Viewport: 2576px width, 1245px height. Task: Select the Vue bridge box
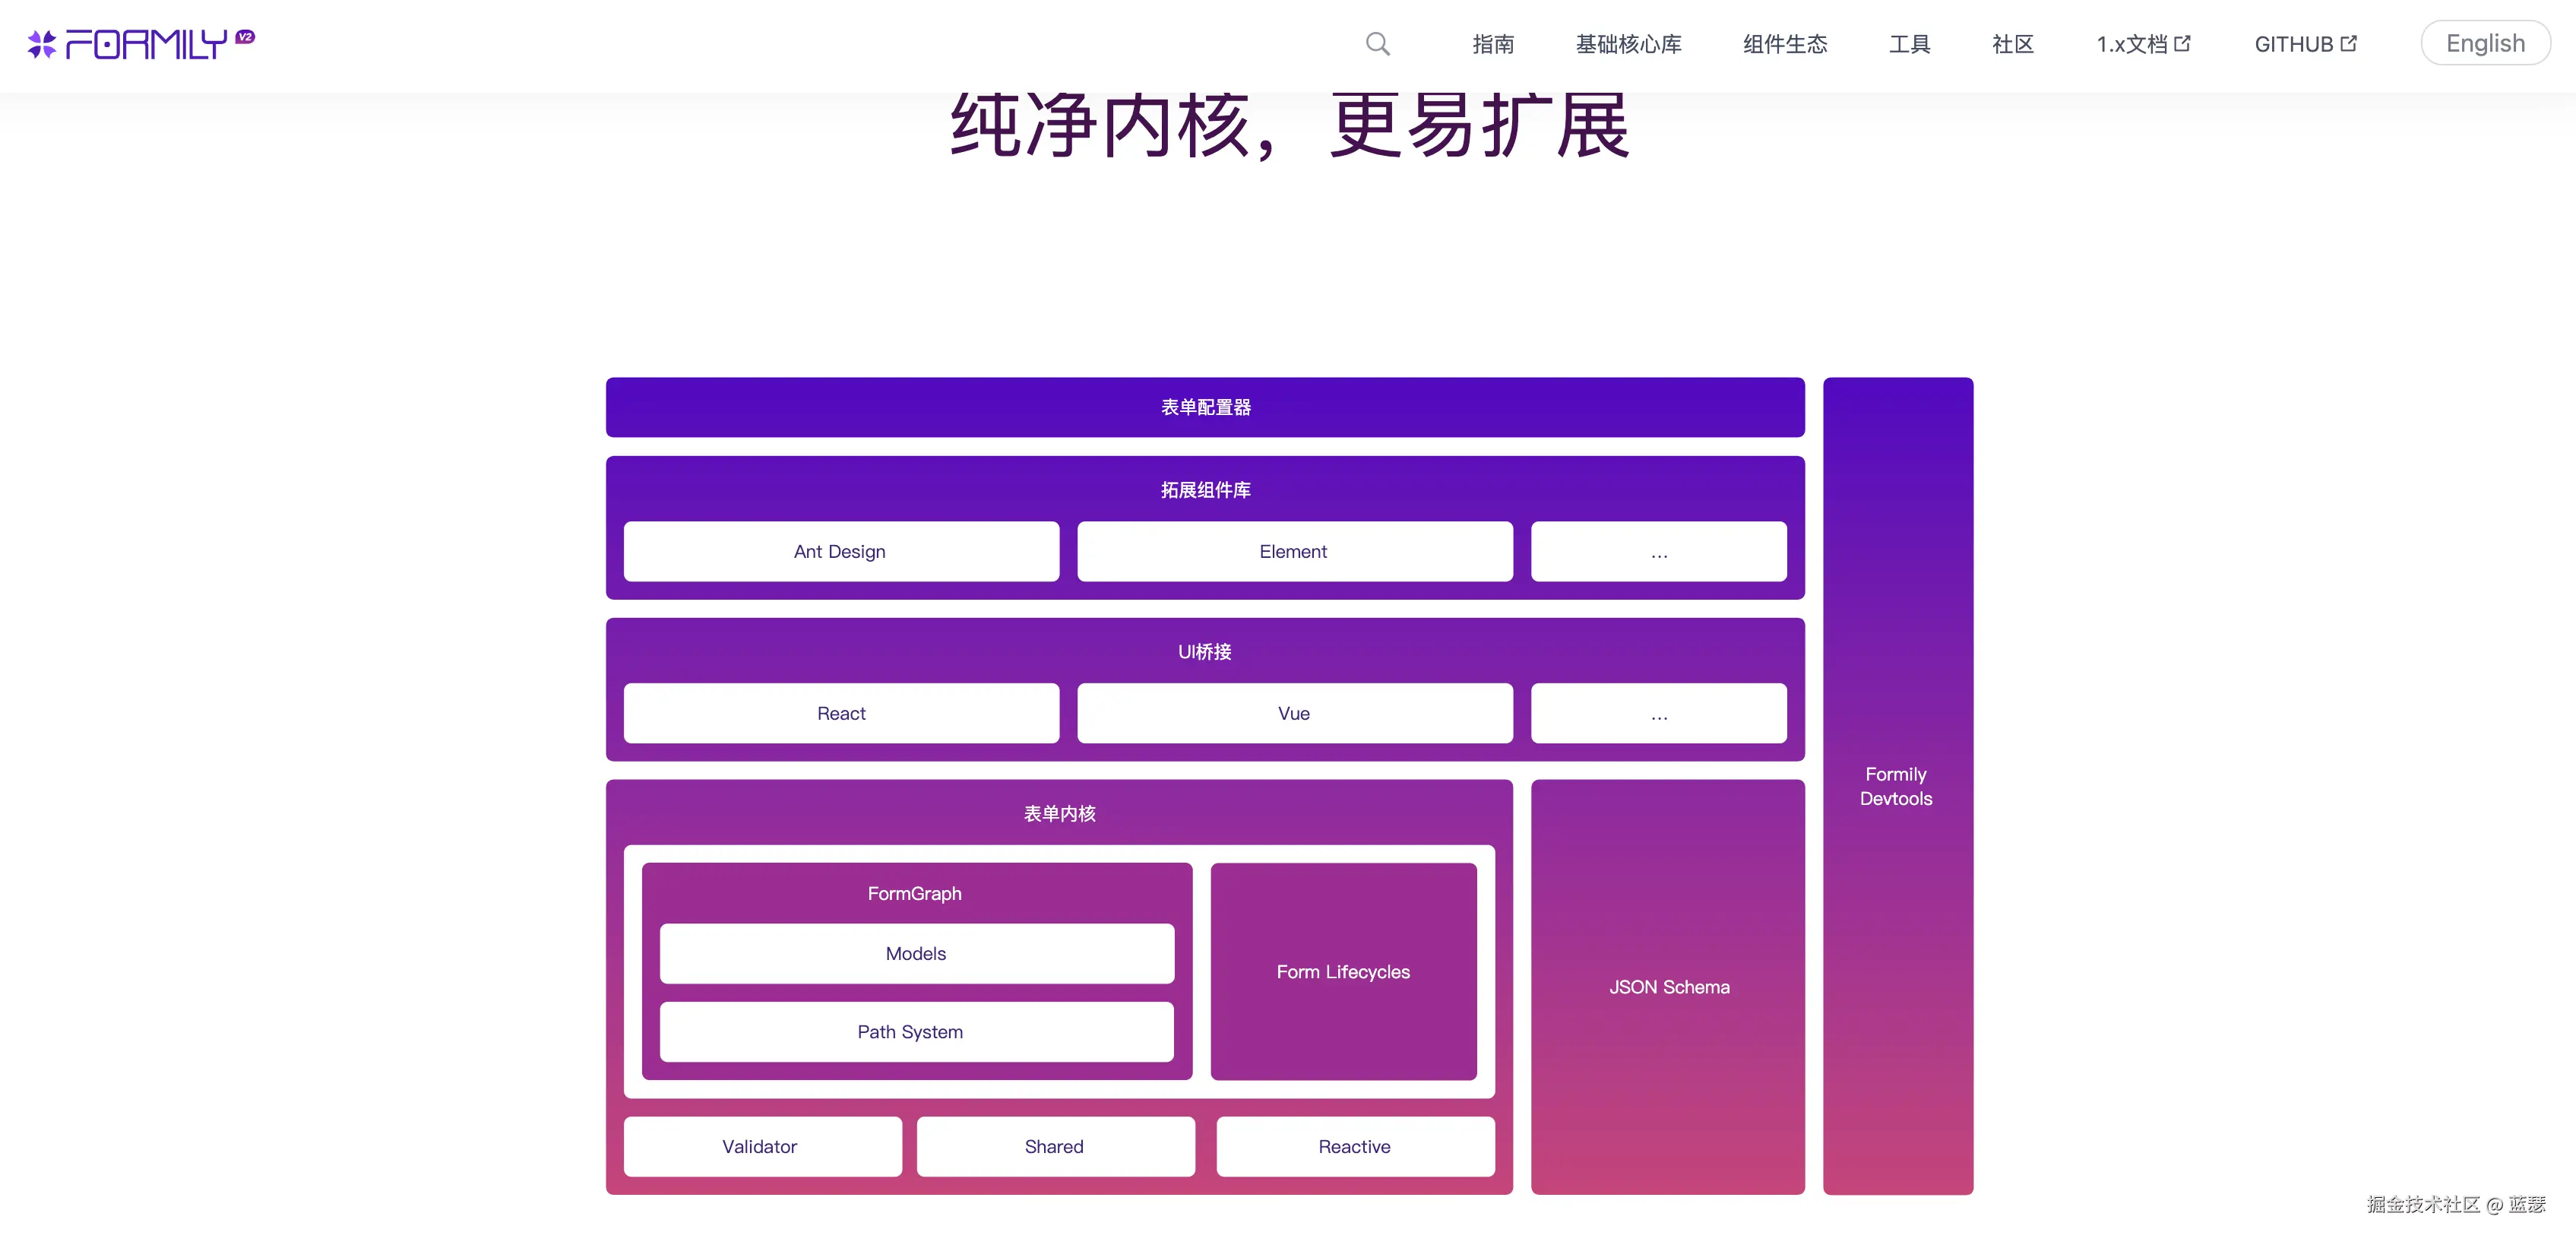tap(1293, 713)
